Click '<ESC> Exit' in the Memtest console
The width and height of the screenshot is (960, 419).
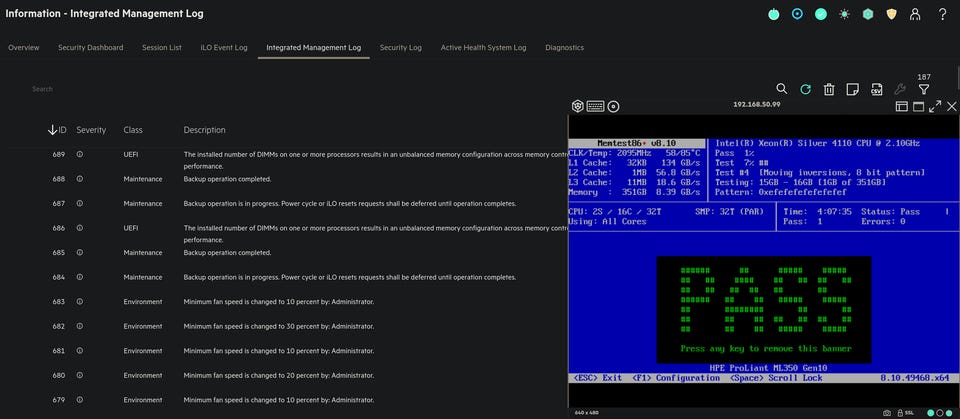(x=597, y=378)
